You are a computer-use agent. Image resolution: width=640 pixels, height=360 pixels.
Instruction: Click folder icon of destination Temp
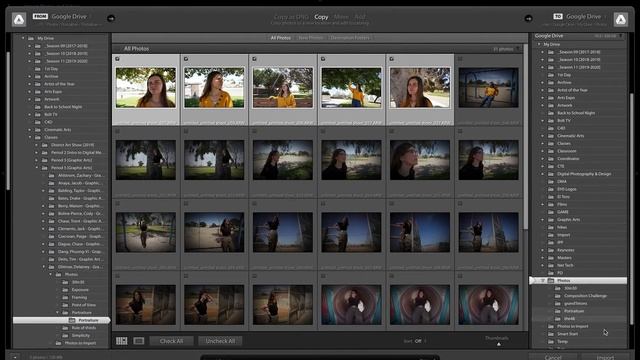click(x=551, y=341)
